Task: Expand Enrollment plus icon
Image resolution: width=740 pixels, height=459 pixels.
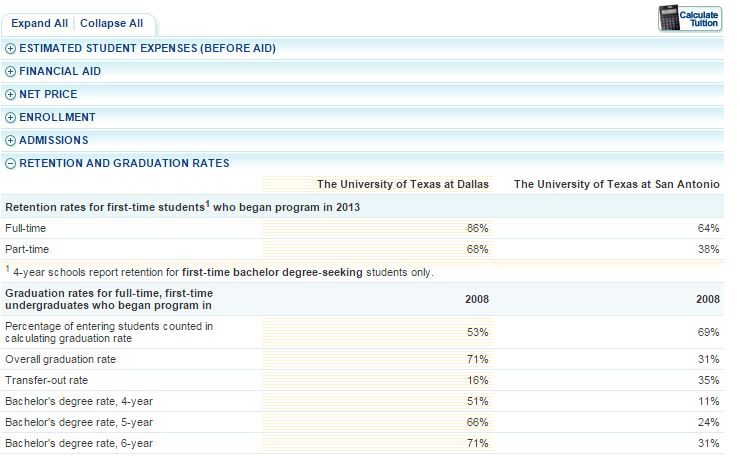Action: pos(10,117)
